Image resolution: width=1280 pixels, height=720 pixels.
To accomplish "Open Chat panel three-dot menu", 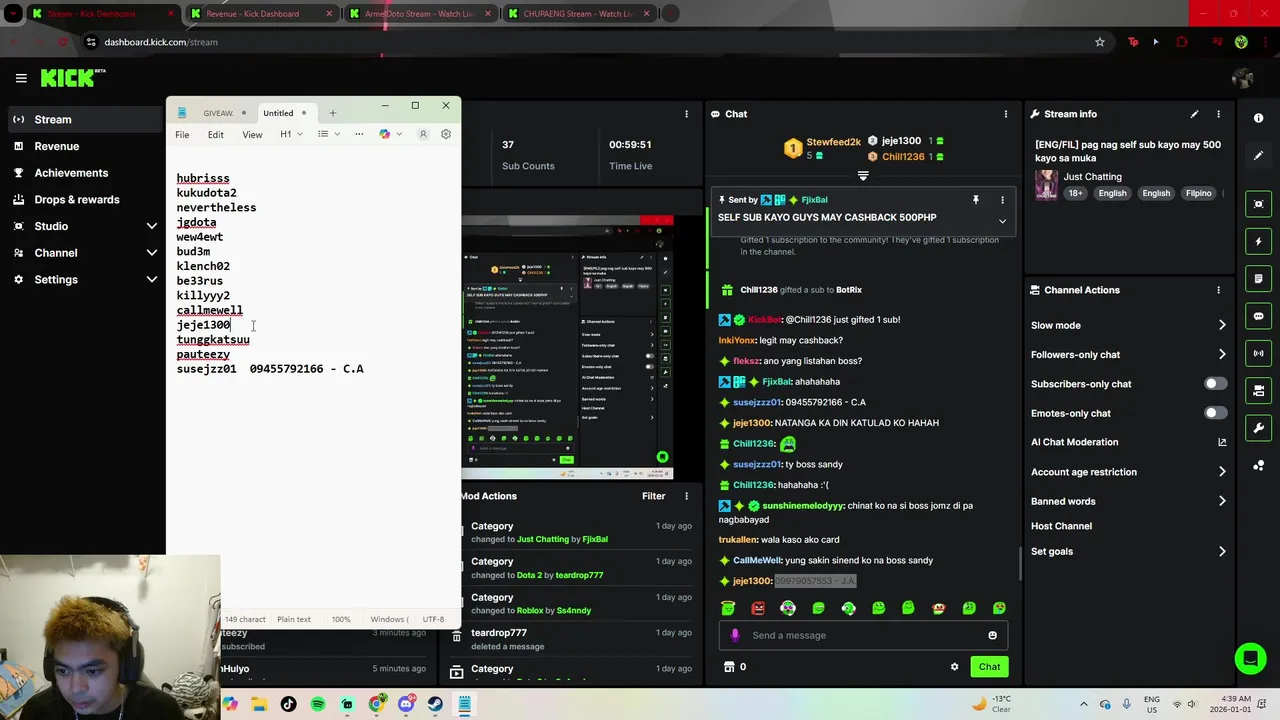I will pos(1005,114).
